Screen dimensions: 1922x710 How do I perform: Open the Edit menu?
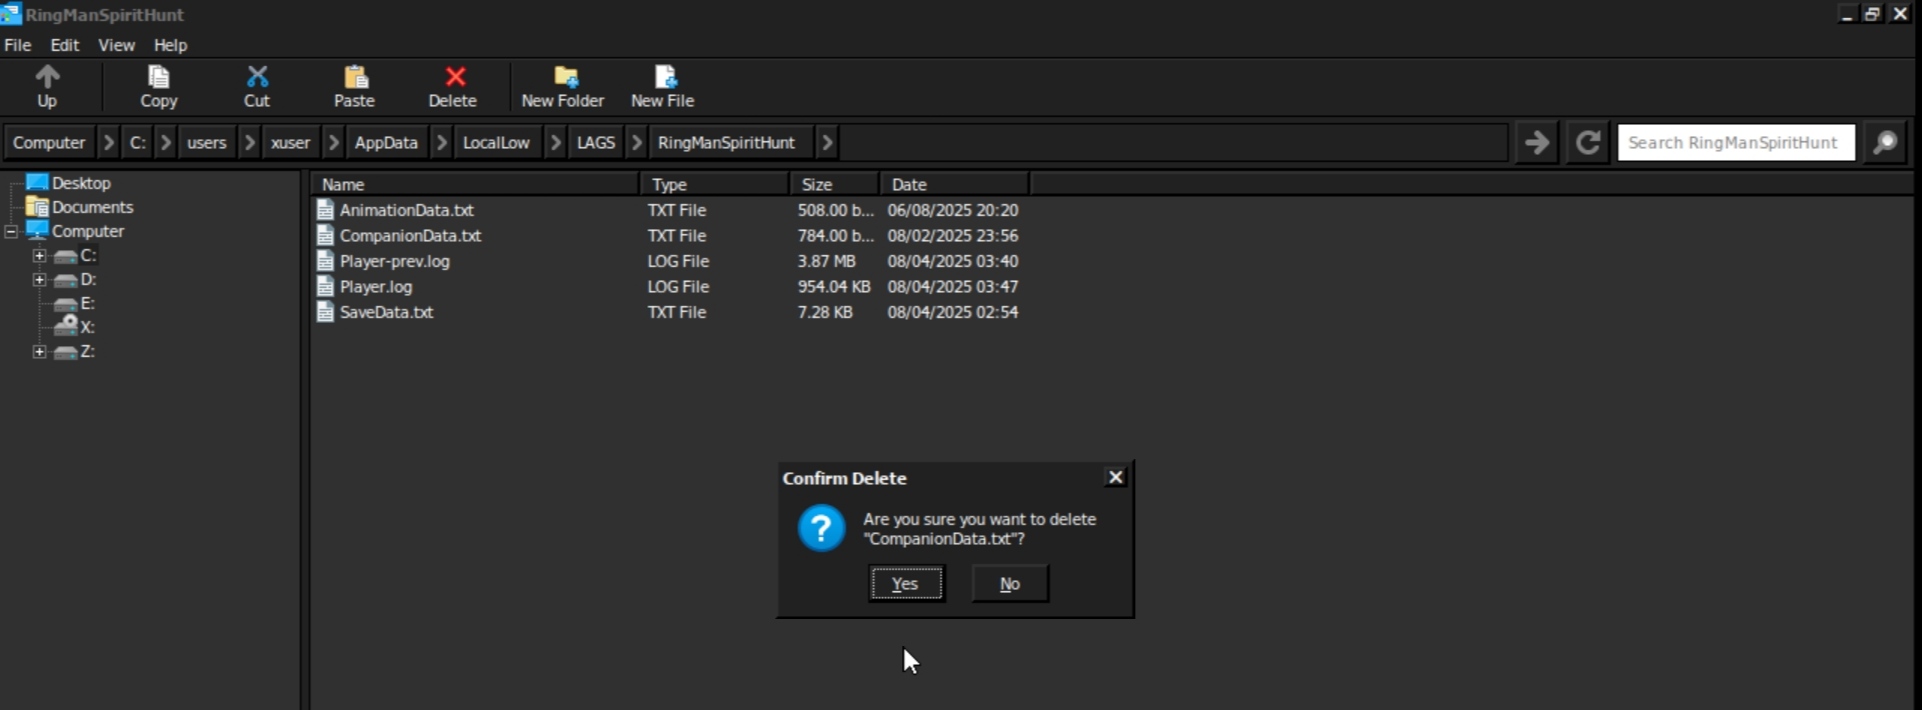click(64, 45)
